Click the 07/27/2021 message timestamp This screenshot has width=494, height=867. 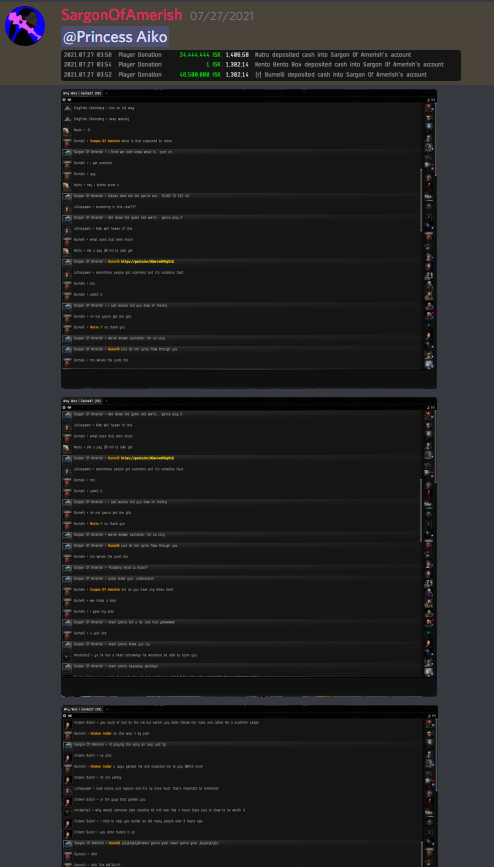[222, 16]
